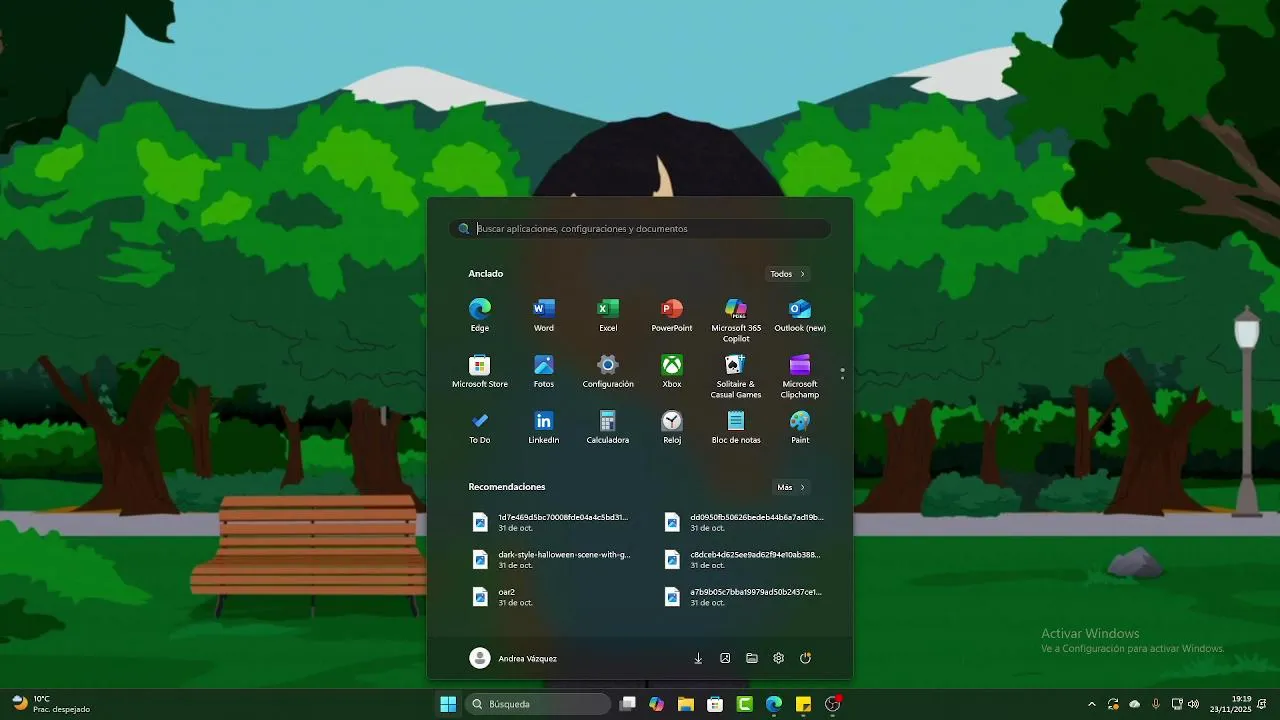
Task: Click the update sync icon in system tray
Action: (x=1113, y=704)
